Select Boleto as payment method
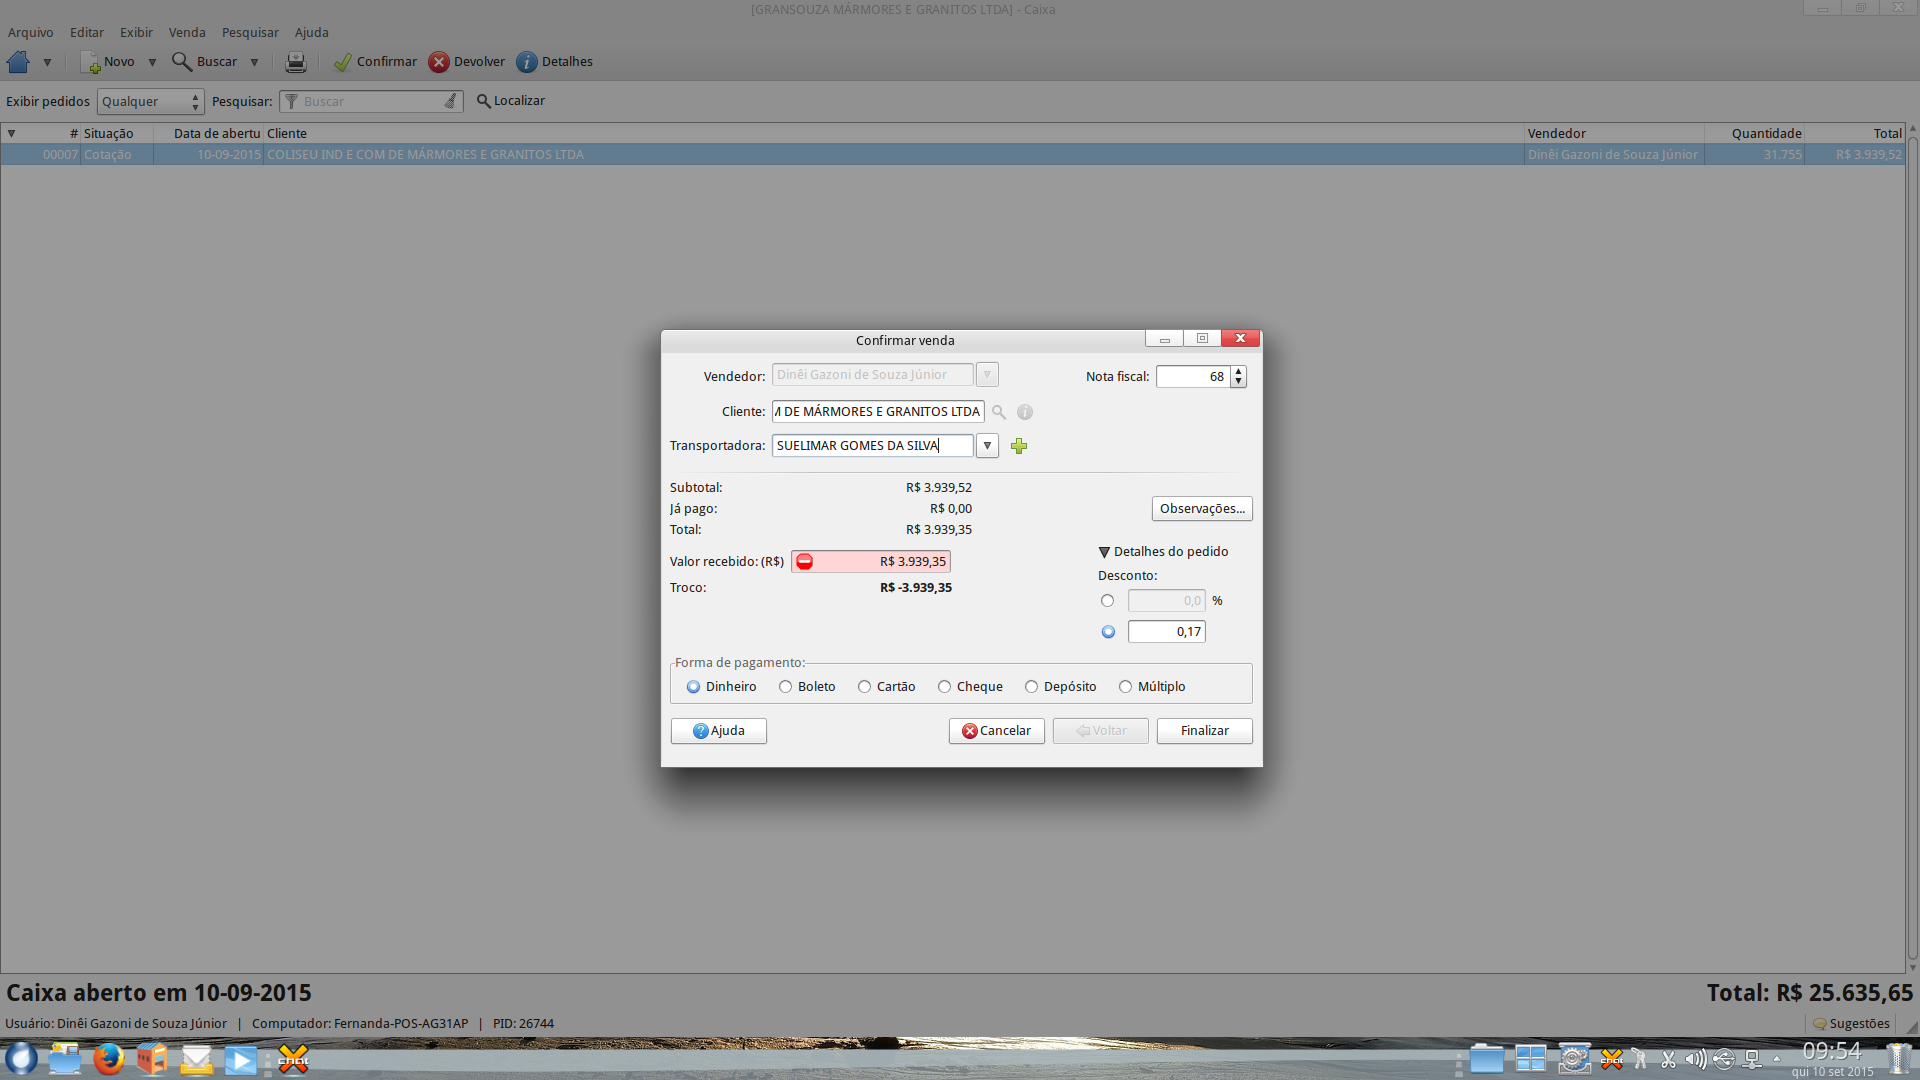This screenshot has width=1920, height=1080. click(x=785, y=687)
